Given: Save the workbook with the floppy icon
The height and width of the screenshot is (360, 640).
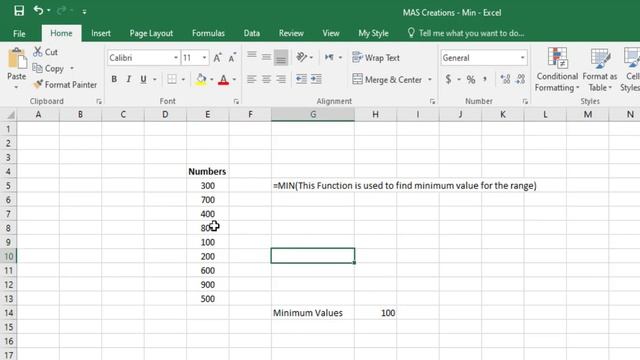Looking at the screenshot, I should 19,11.
